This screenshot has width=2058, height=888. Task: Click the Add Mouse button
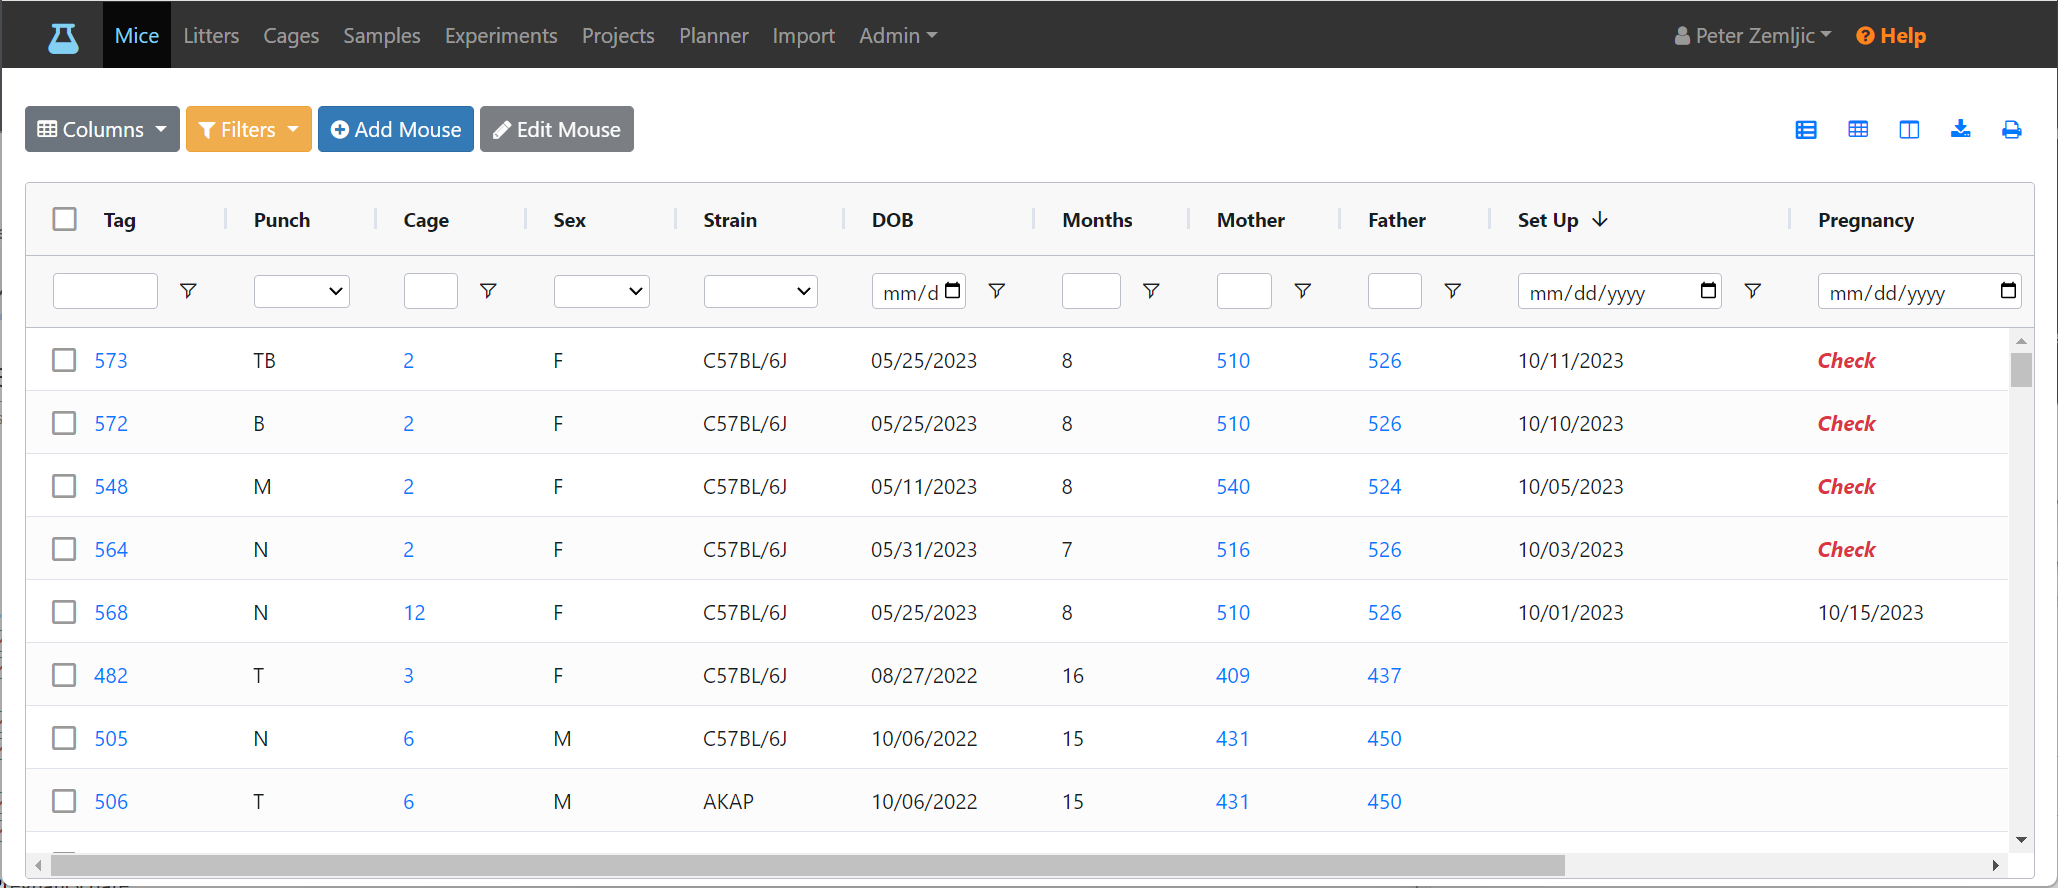pos(396,129)
